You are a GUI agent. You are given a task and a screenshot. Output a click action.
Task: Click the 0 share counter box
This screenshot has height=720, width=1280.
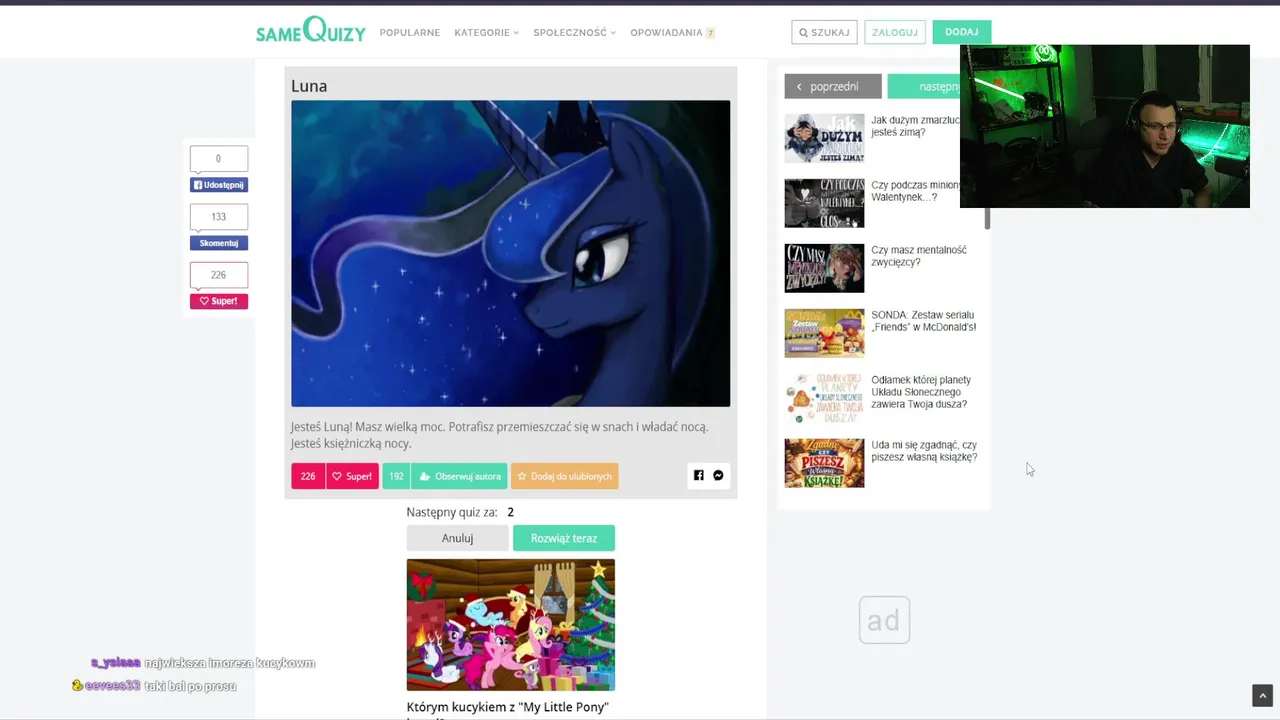pyautogui.click(x=219, y=159)
